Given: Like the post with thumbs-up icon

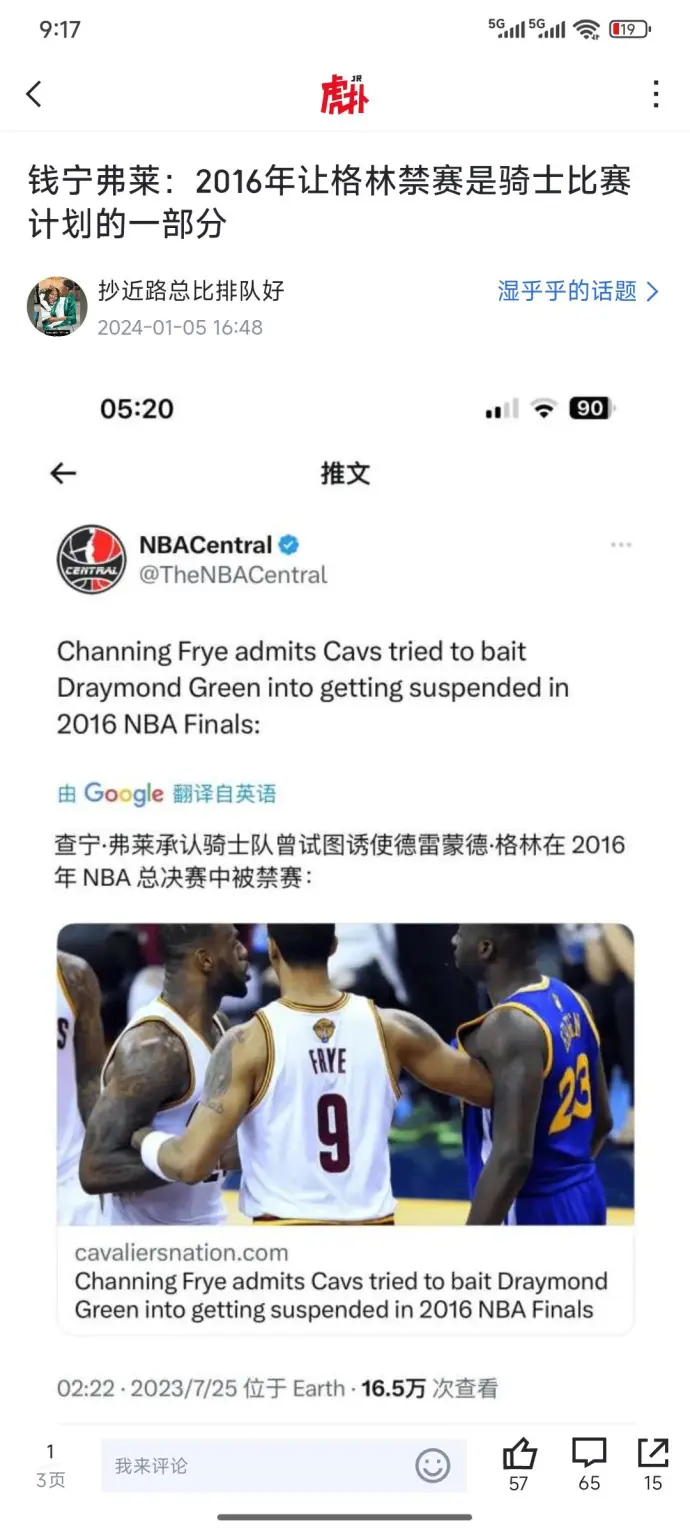Looking at the screenshot, I should (519, 1454).
